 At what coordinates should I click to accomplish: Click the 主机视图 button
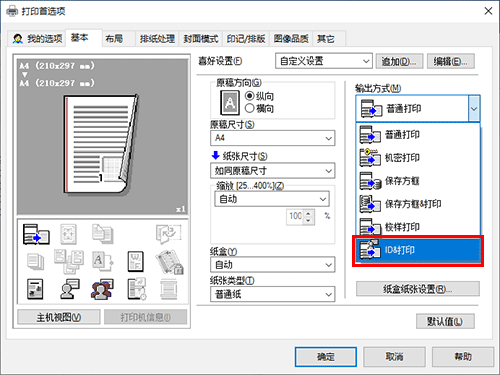pos(59,317)
